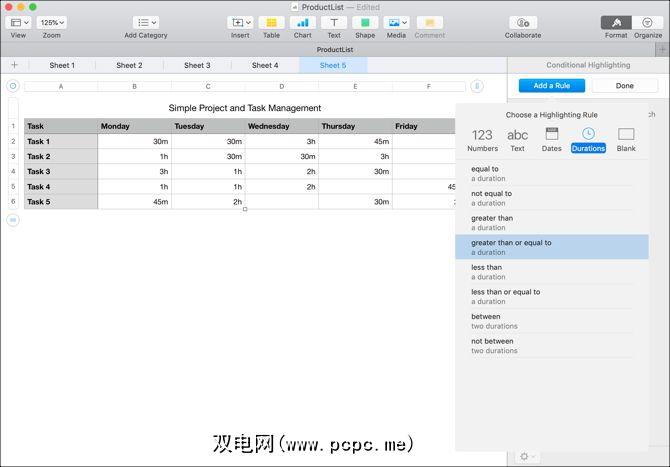
Task: Toggle the Organize sidebar button
Action: point(648,22)
